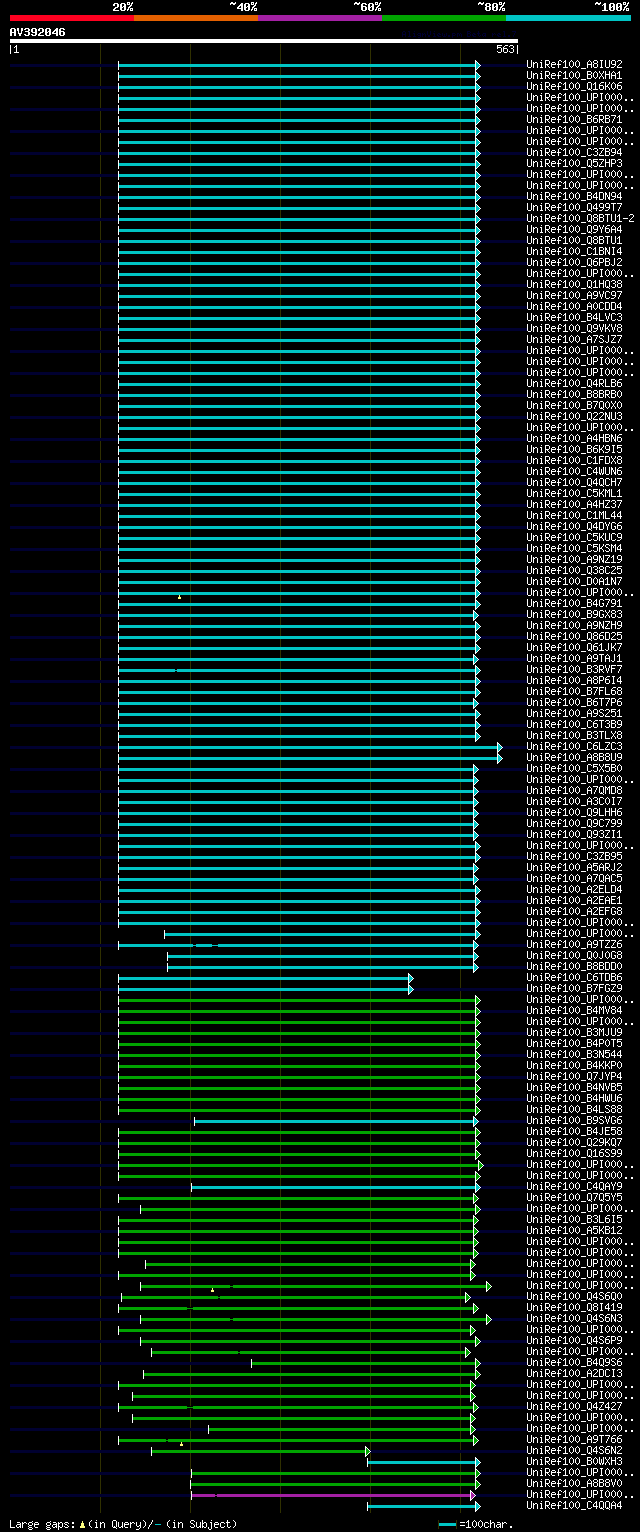Select hit label UniRef100_B4G791

(x=574, y=603)
